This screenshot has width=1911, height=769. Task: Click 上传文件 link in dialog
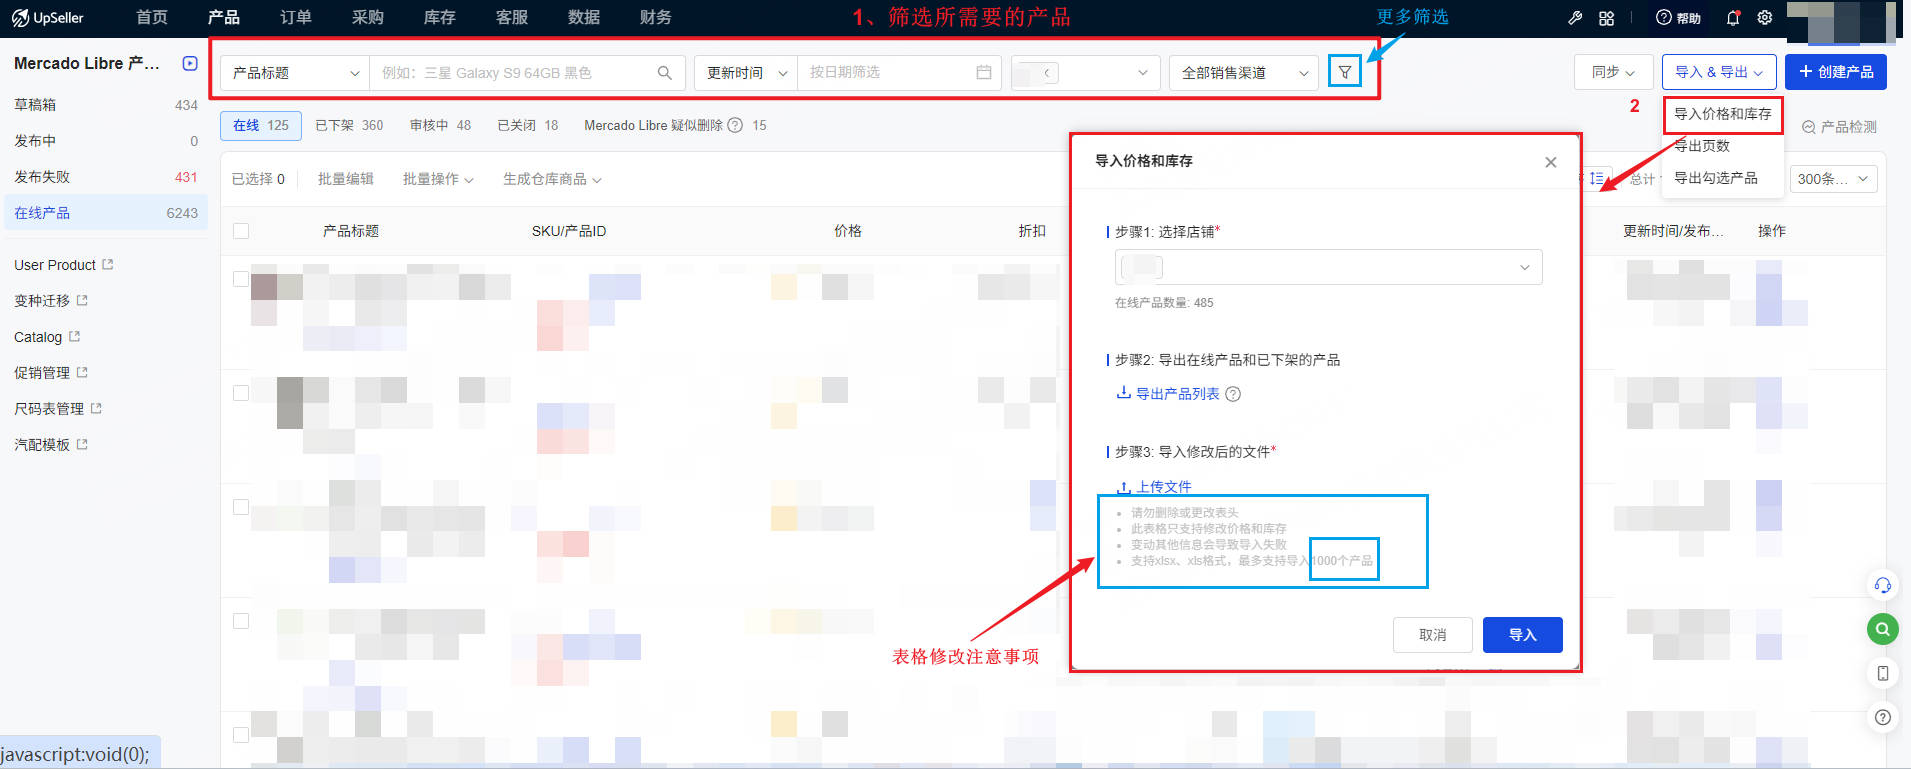click(1154, 487)
